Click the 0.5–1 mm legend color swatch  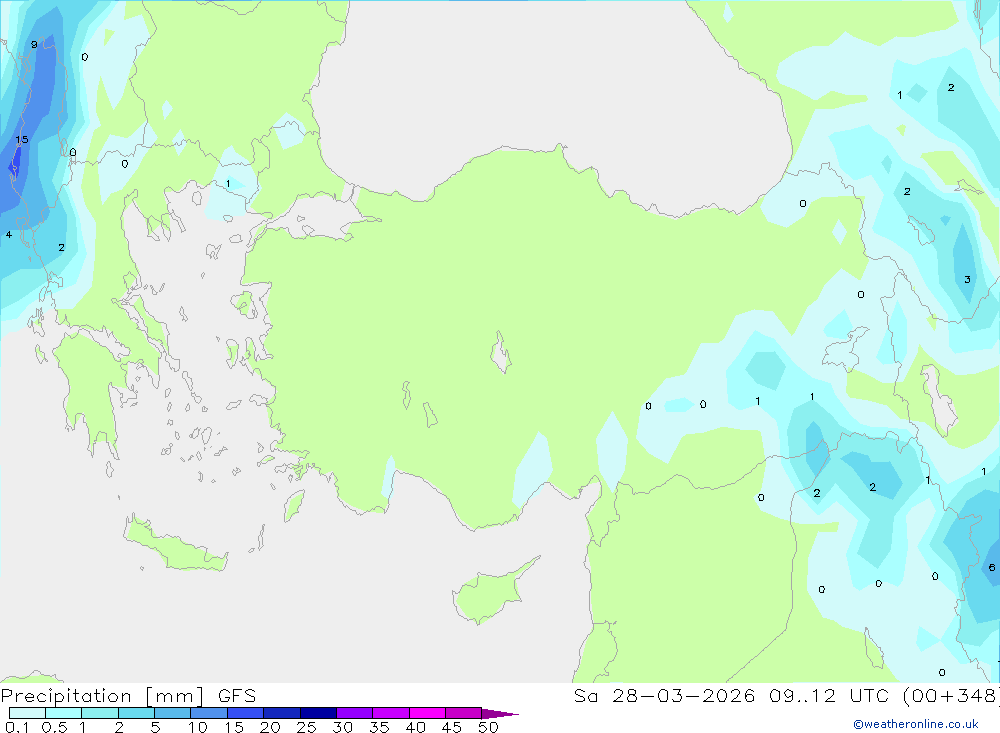(x=64, y=713)
